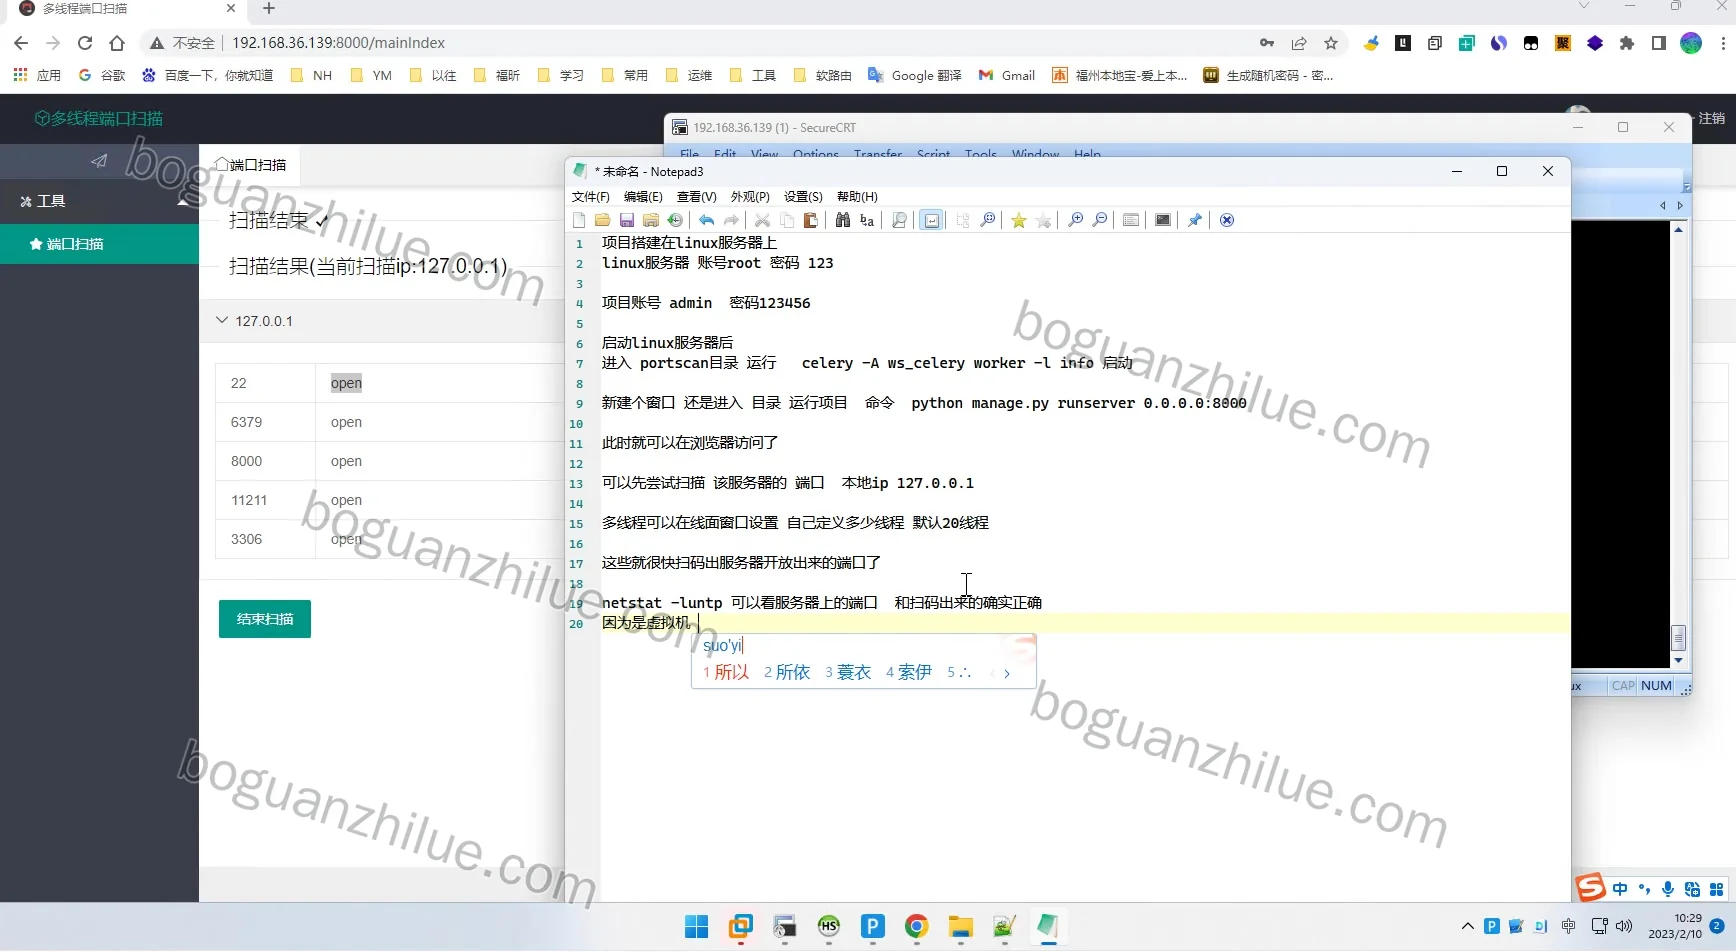This screenshot has height=952, width=1736.
Task: Toggle the always-on-top pin icon
Action: click(x=1195, y=220)
